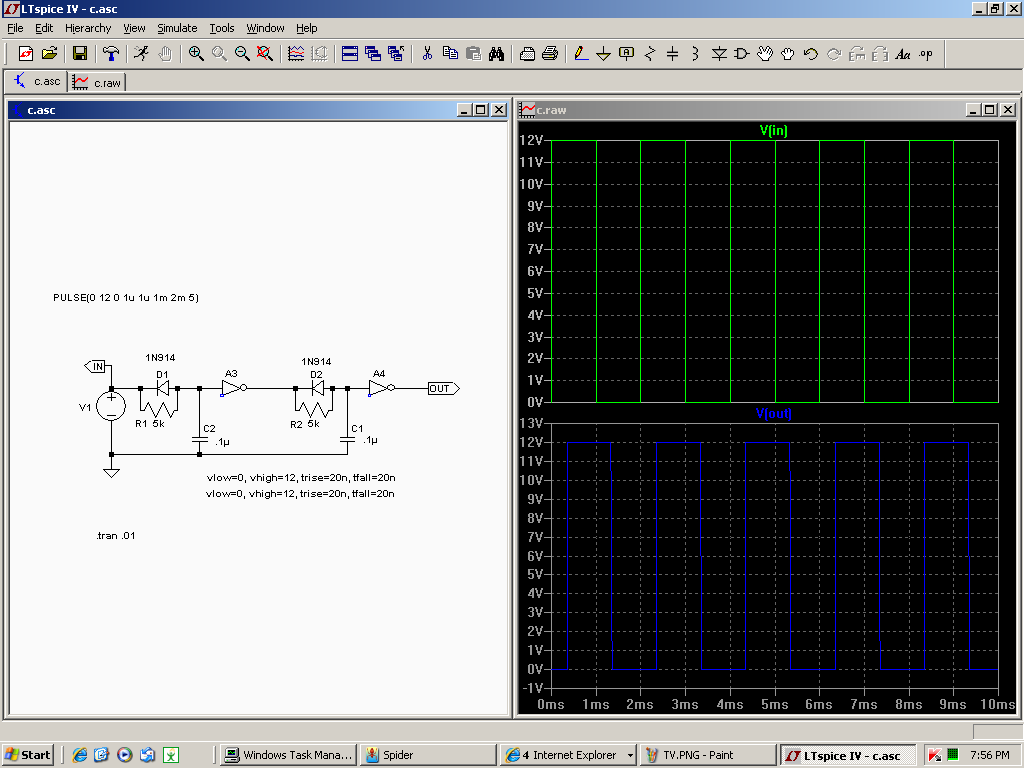The width and height of the screenshot is (1024, 768).
Task: Click the Windows Start button
Action: click(x=28, y=755)
